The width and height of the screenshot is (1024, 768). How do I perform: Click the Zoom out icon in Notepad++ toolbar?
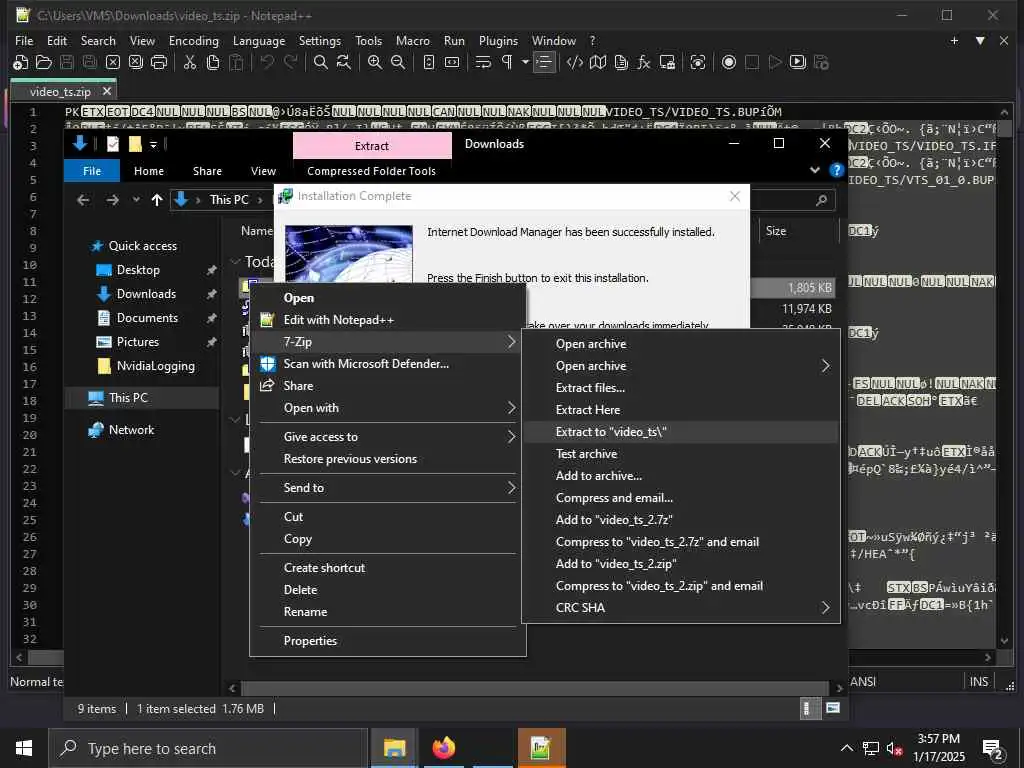[398, 63]
